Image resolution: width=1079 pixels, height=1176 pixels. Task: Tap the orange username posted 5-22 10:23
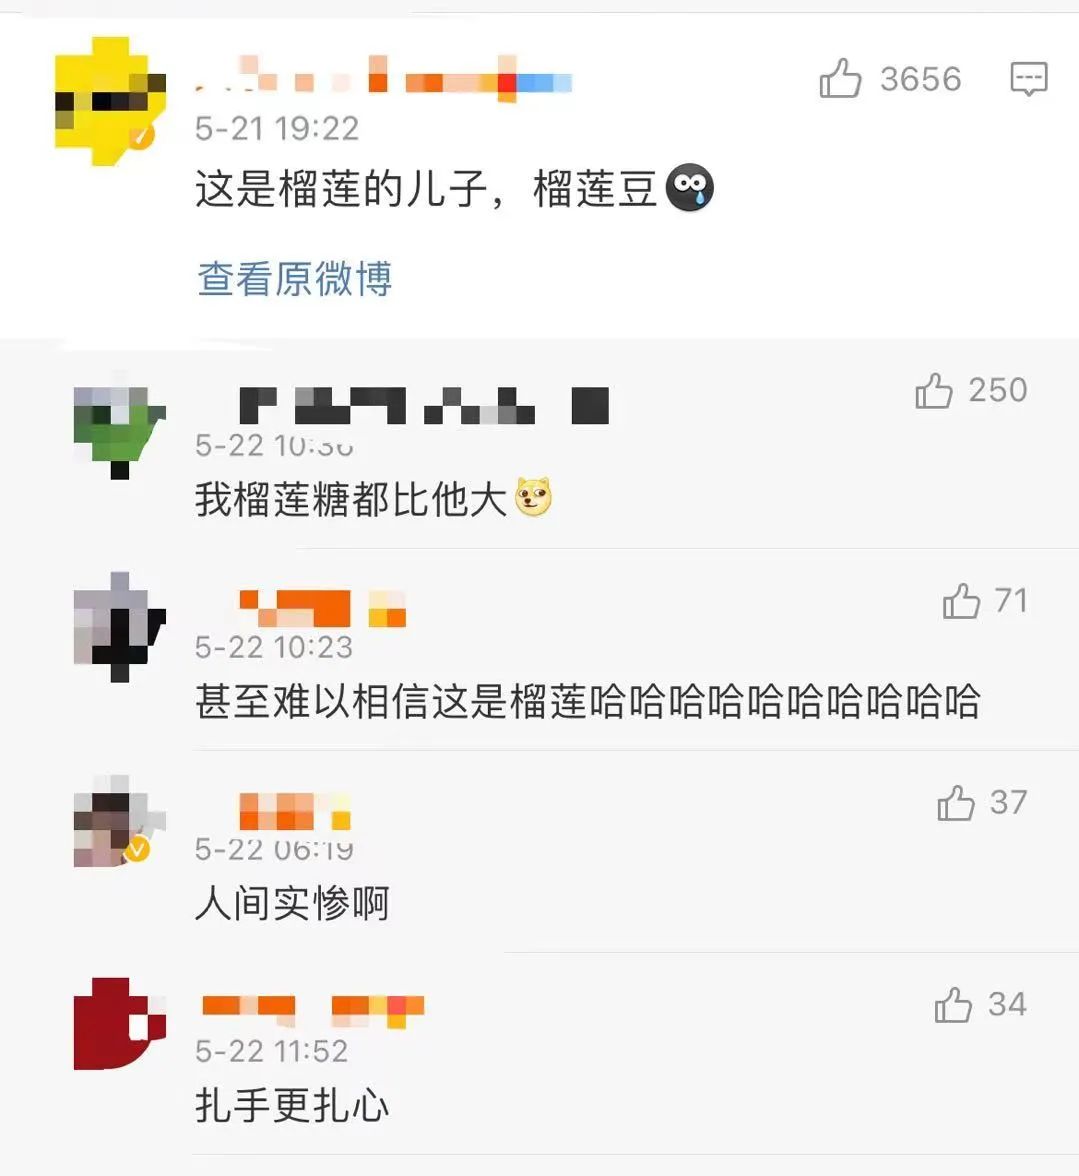(x=322, y=608)
